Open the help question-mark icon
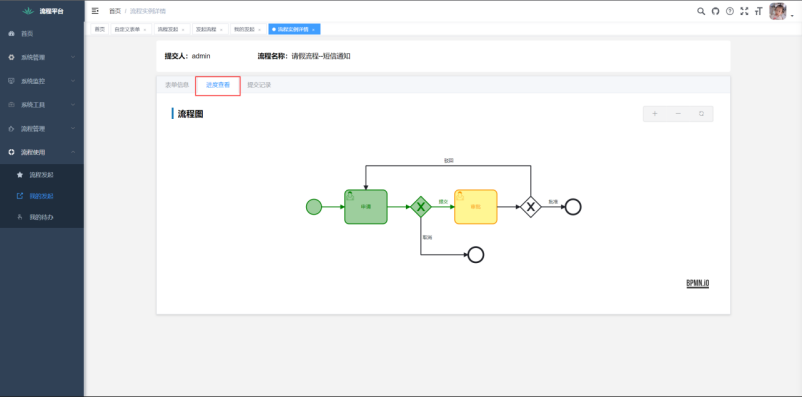The image size is (803, 397). click(x=730, y=11)
